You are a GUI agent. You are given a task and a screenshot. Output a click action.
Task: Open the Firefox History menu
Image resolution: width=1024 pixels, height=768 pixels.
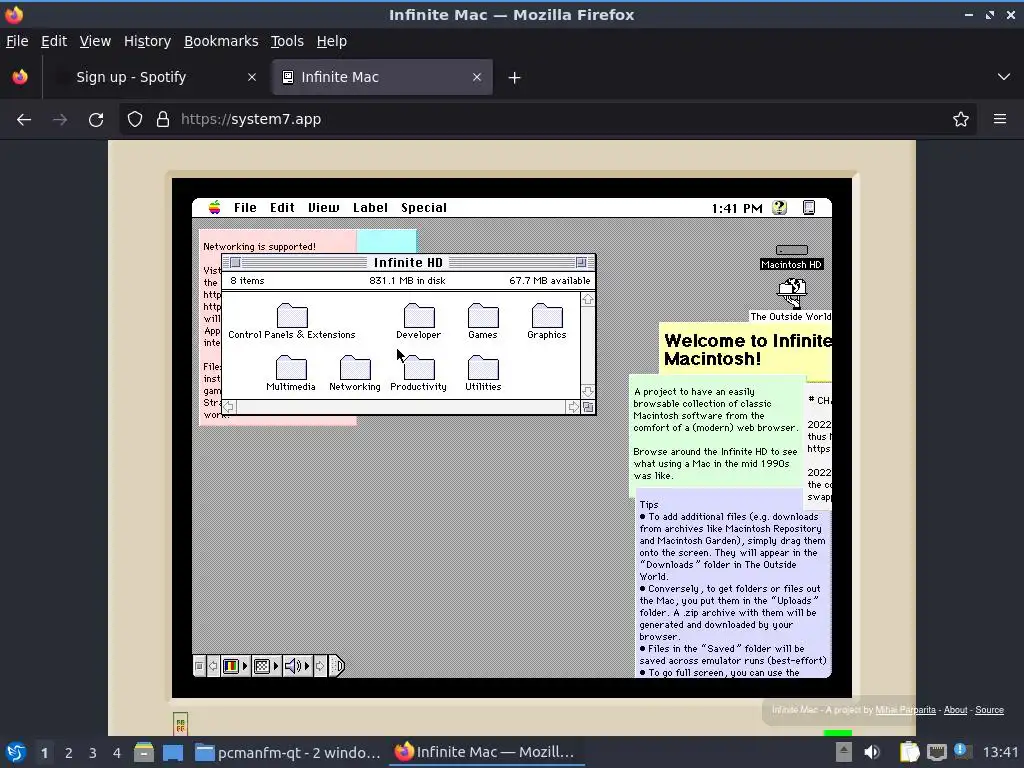(x=148, y=41)
